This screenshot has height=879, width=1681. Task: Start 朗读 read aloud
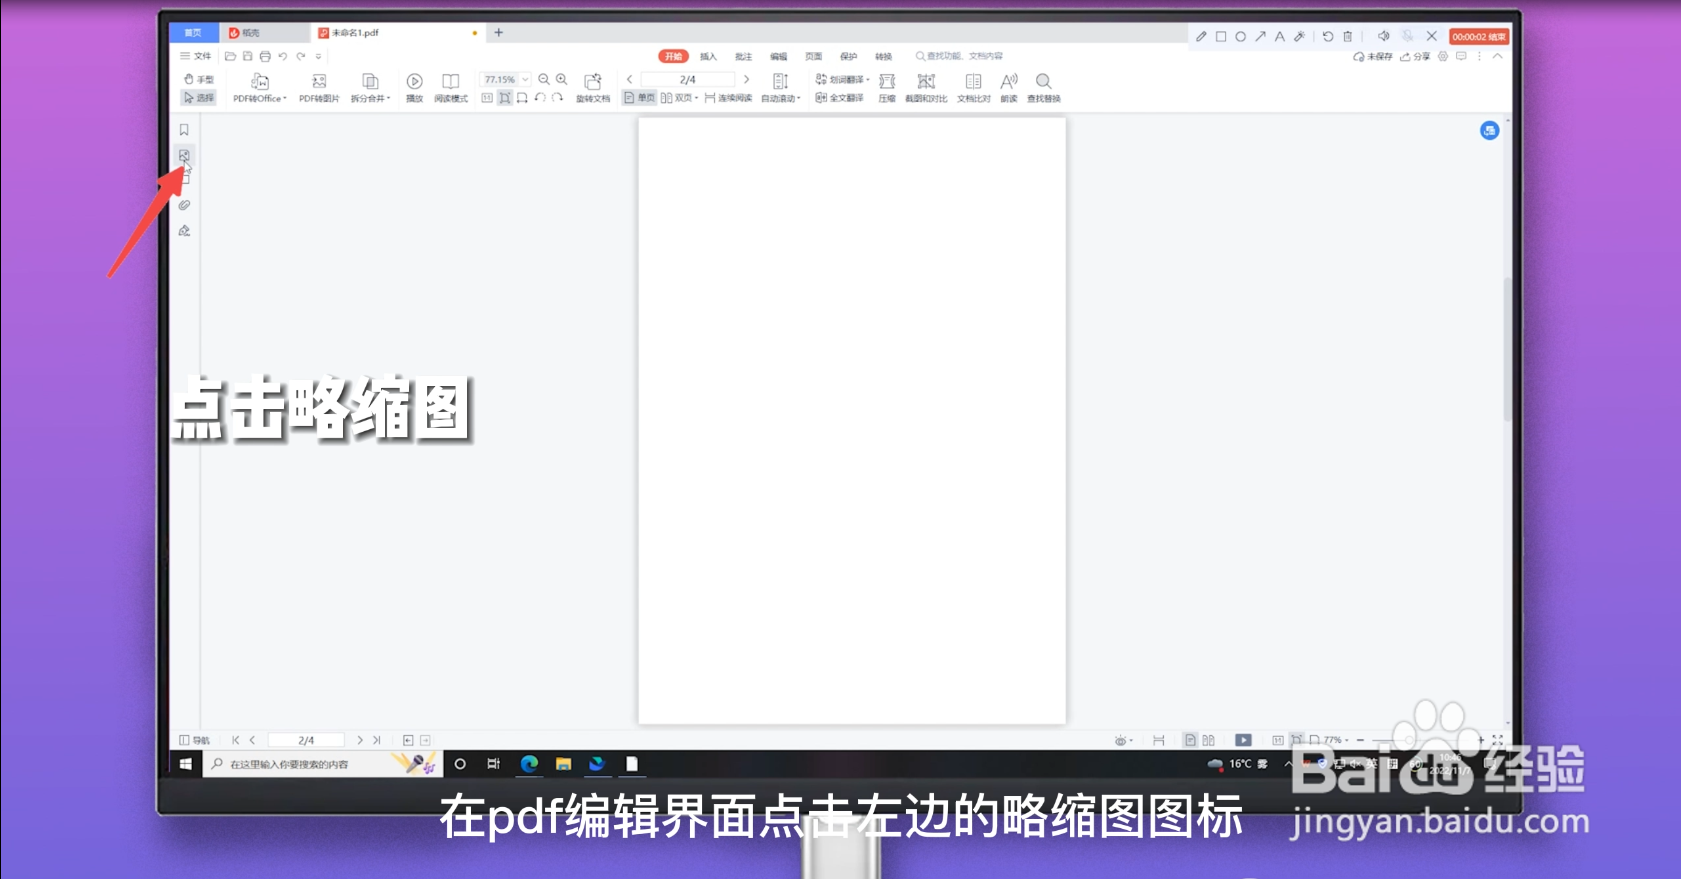(1009, 88)
